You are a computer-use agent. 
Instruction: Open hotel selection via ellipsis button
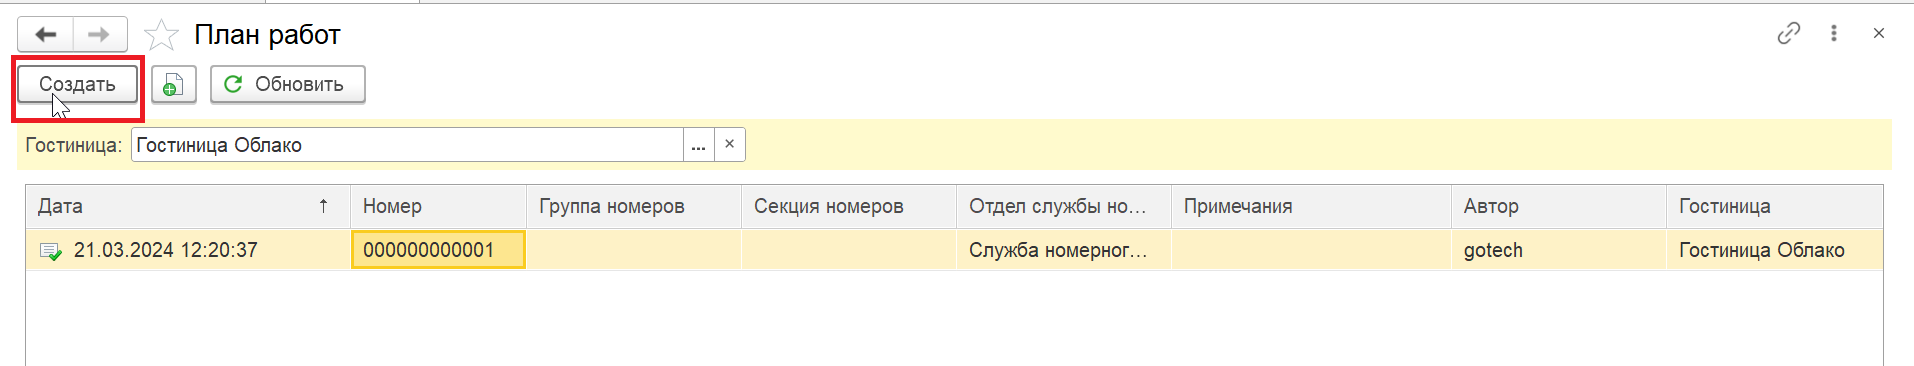click(x=699, y=145)
